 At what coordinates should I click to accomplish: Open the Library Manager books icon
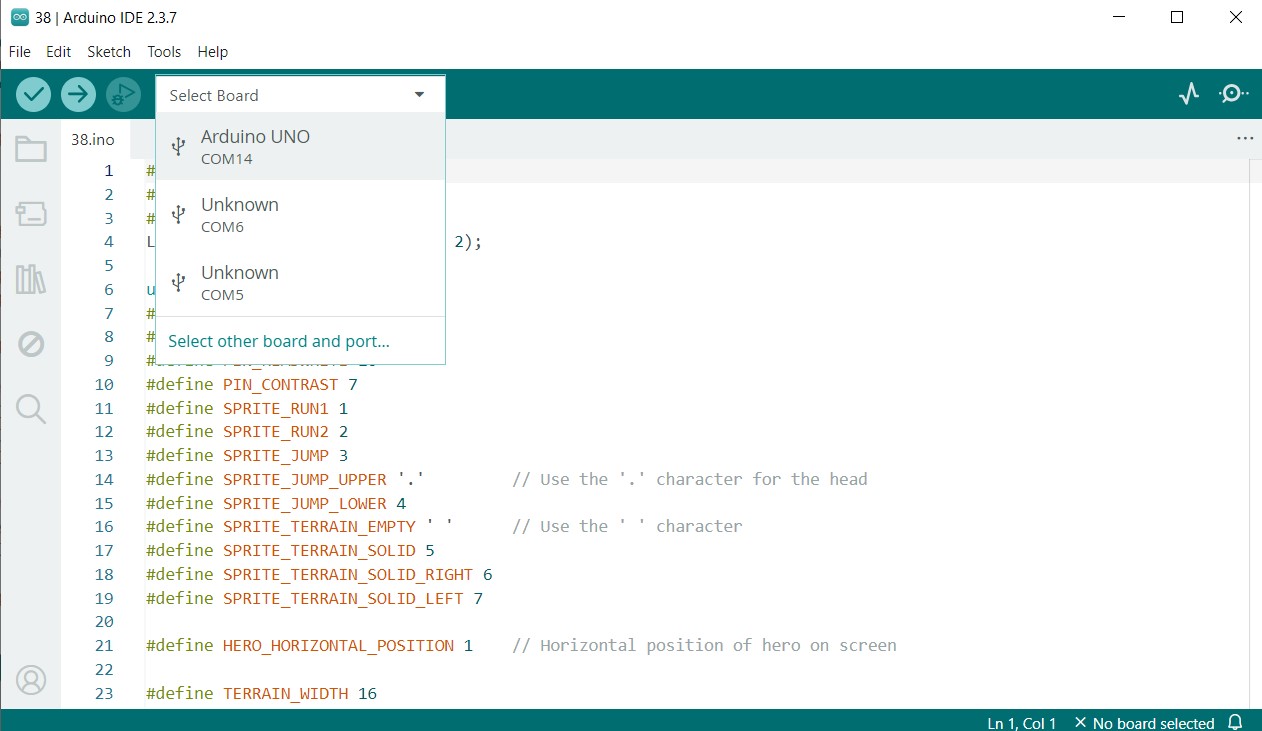click(31, 279)
